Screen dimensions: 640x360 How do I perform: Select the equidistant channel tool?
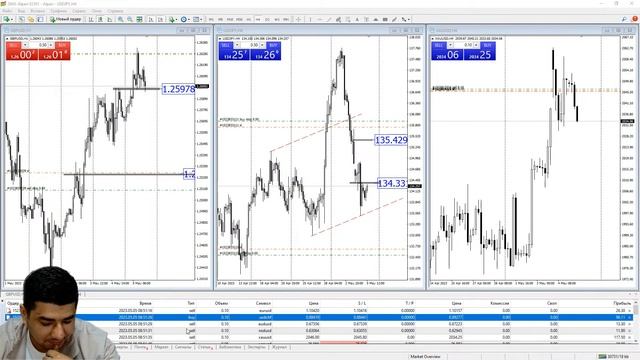pos(338,19)
